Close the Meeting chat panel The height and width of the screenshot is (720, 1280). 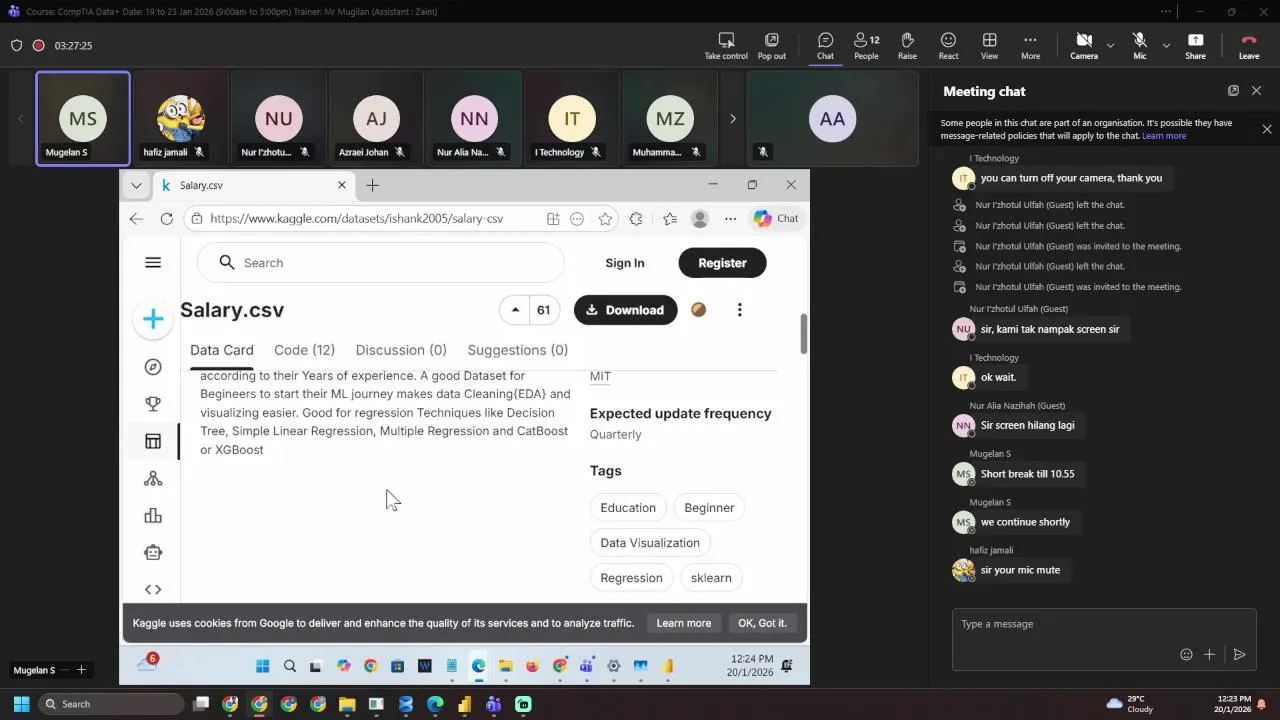click(1257, 91)
